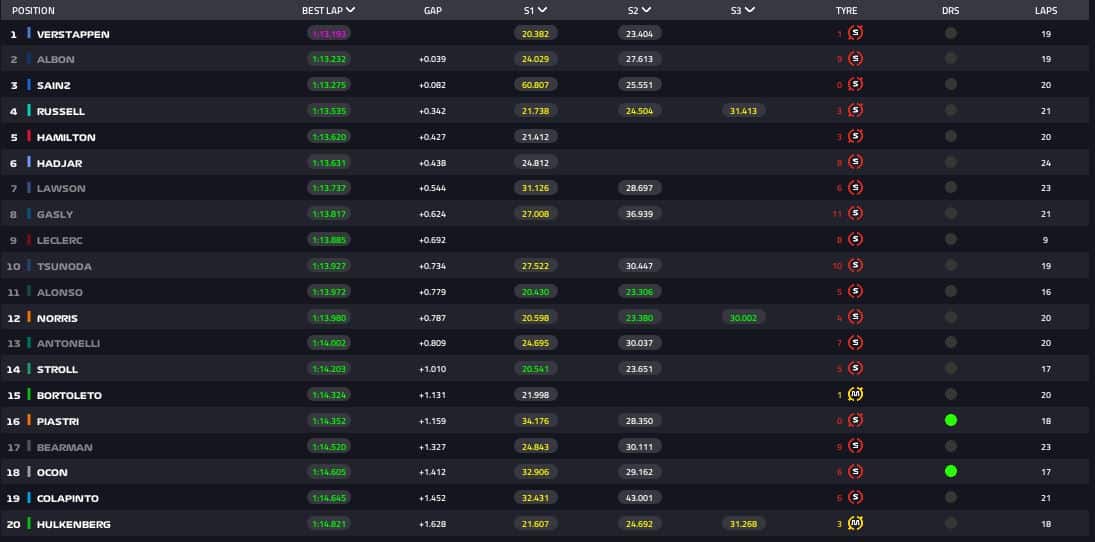Click Albon's gap +0.039

(x=432, y=59)
